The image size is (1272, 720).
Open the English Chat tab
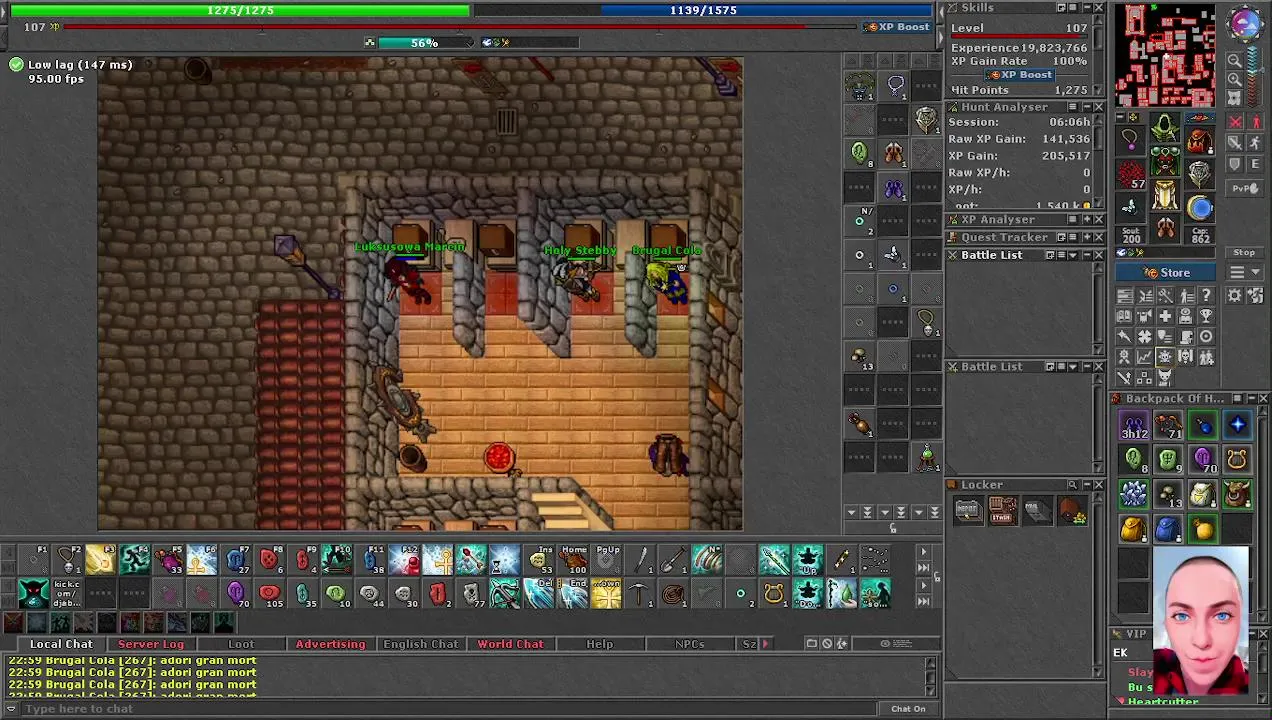[x=420, y=644]
